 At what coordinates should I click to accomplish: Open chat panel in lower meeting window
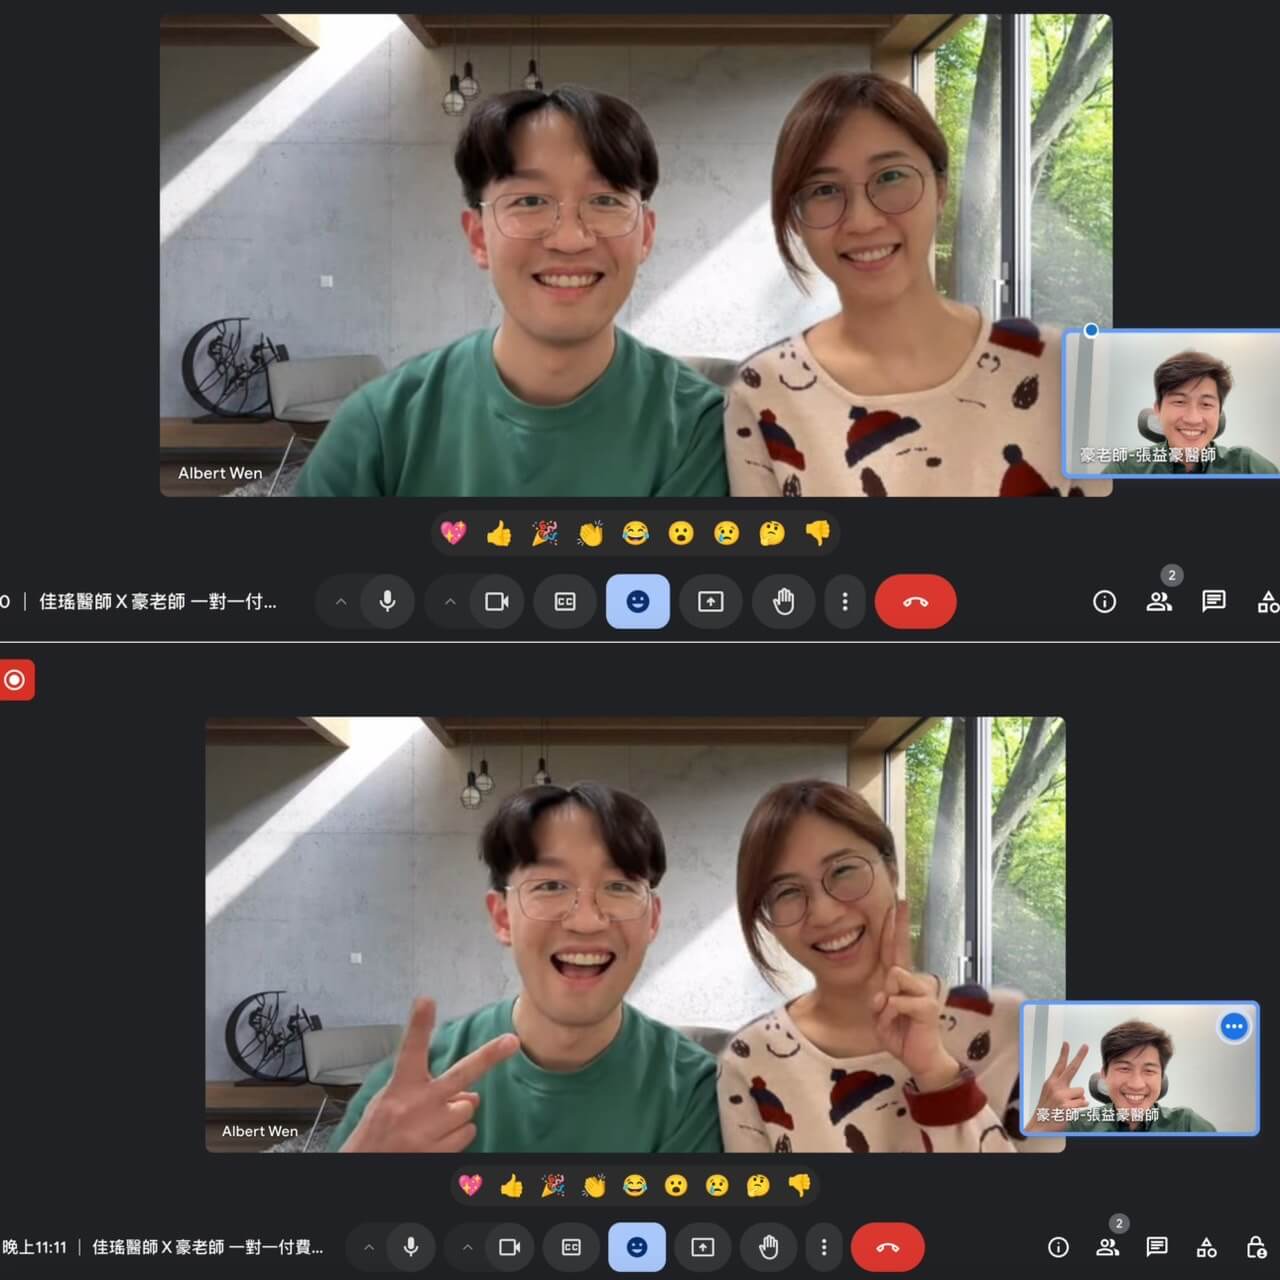[1157, 1247]
